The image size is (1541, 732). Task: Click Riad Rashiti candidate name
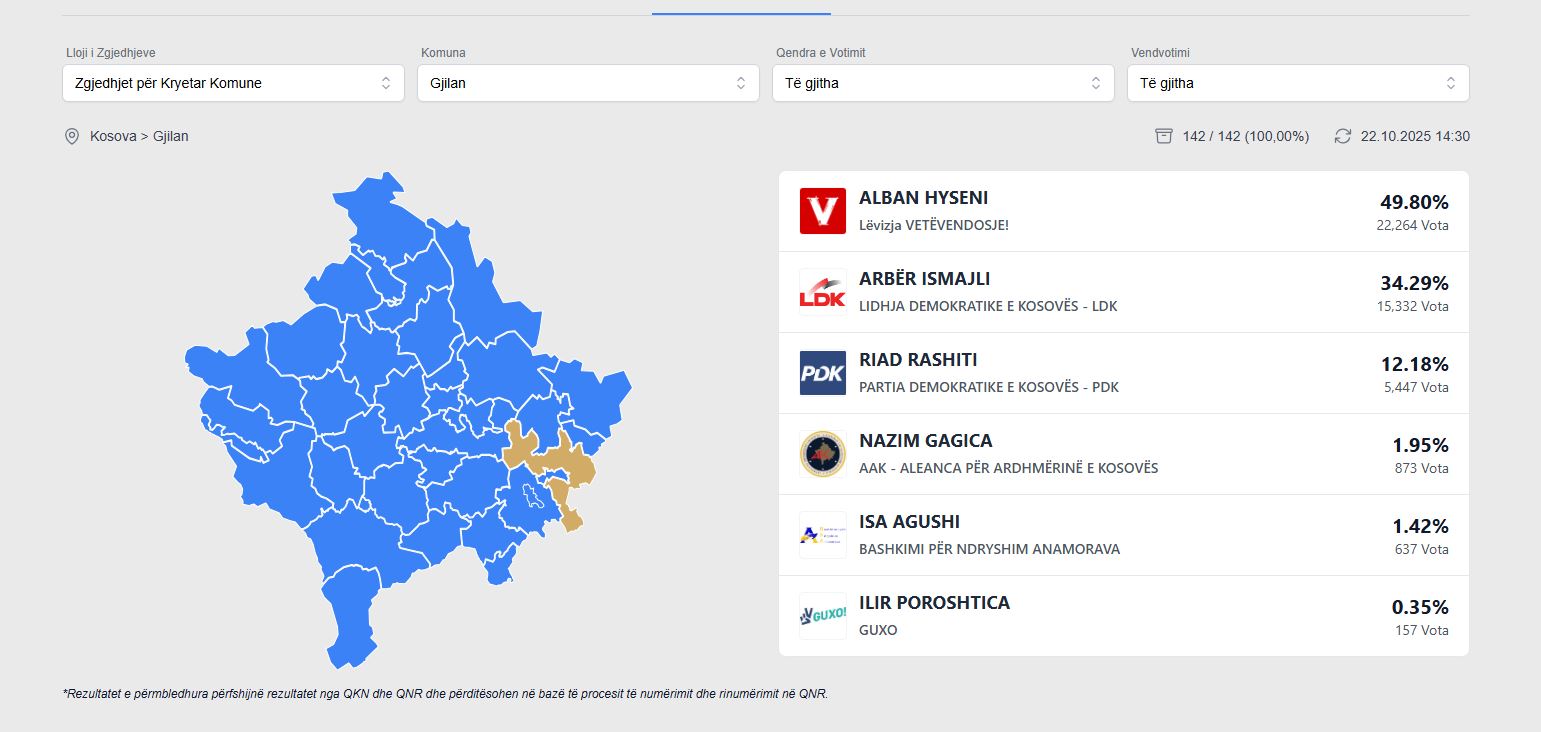click(918, 360)
